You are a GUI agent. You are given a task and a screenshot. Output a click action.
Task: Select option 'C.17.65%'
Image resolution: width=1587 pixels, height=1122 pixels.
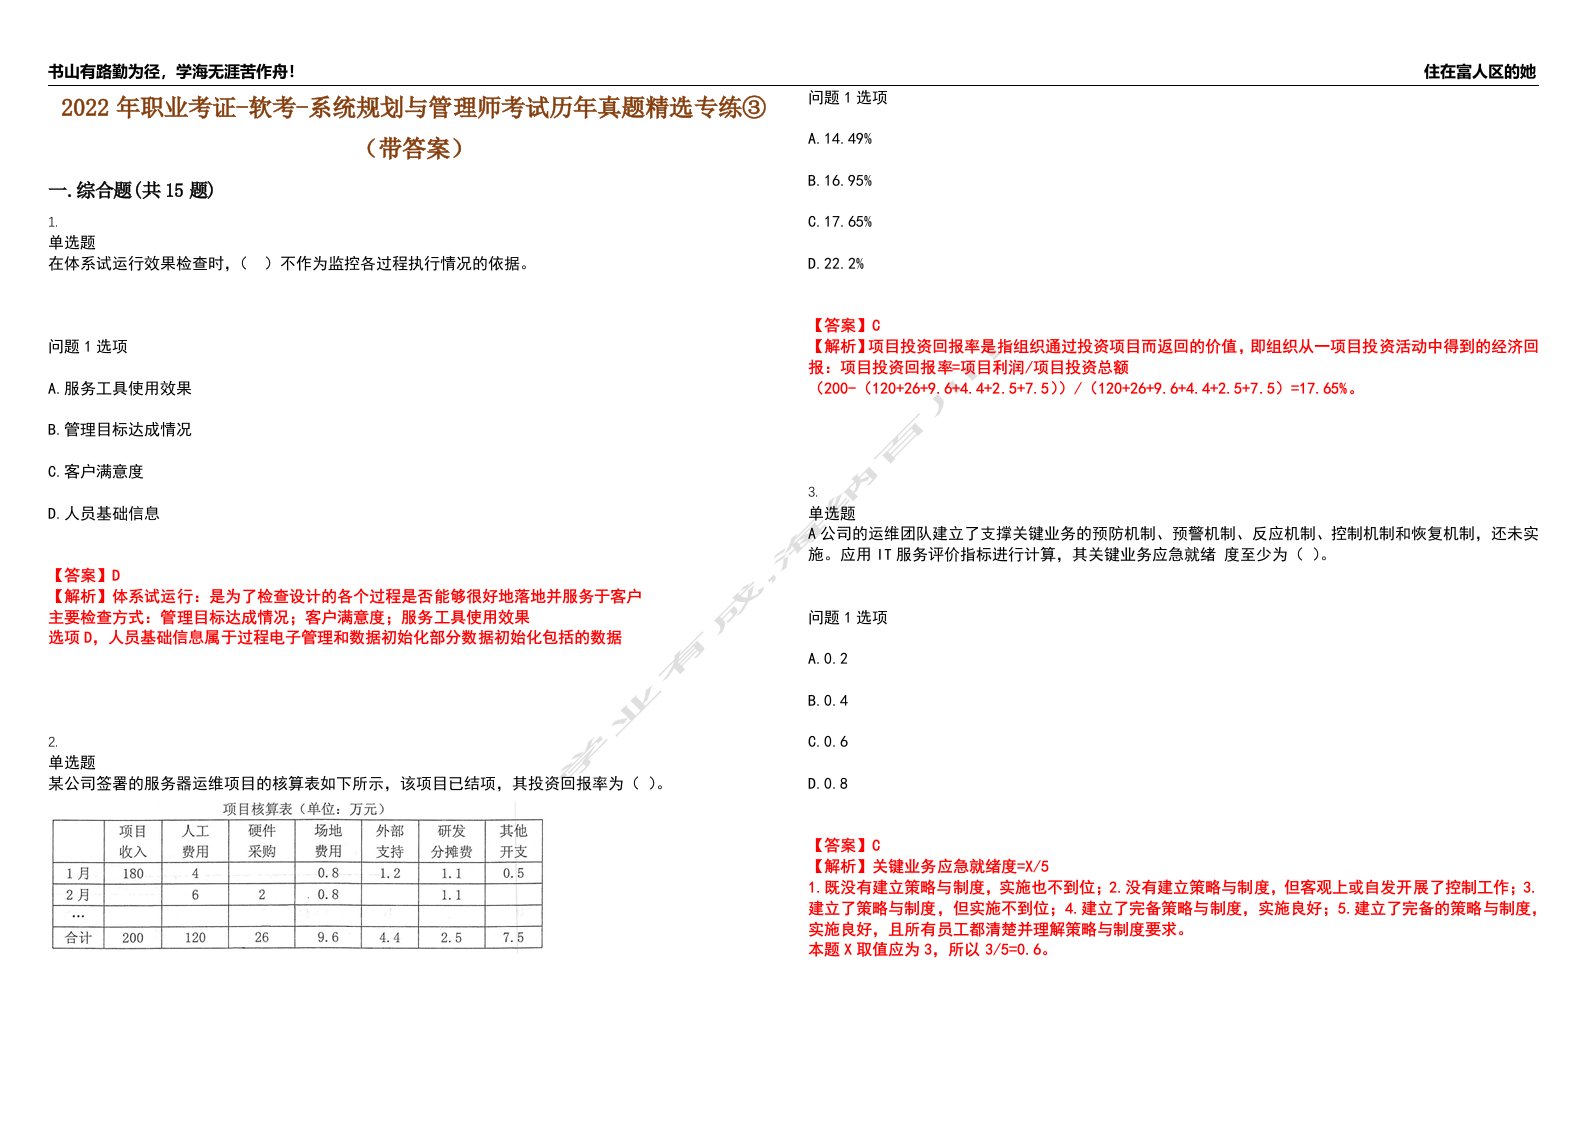click(x=840, y=222)
